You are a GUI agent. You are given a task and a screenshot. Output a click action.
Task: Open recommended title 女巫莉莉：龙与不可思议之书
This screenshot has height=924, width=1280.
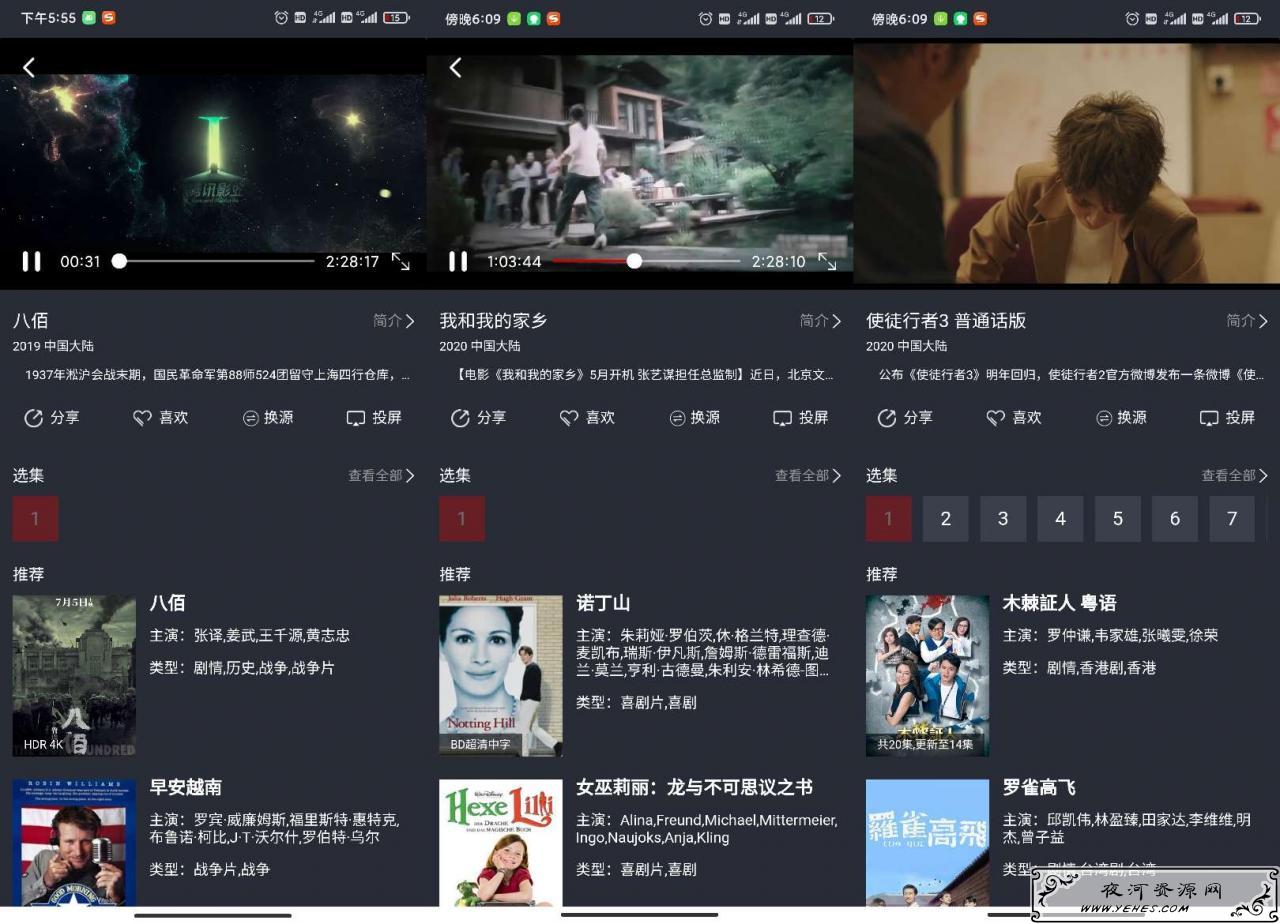[x=694, y=787]
